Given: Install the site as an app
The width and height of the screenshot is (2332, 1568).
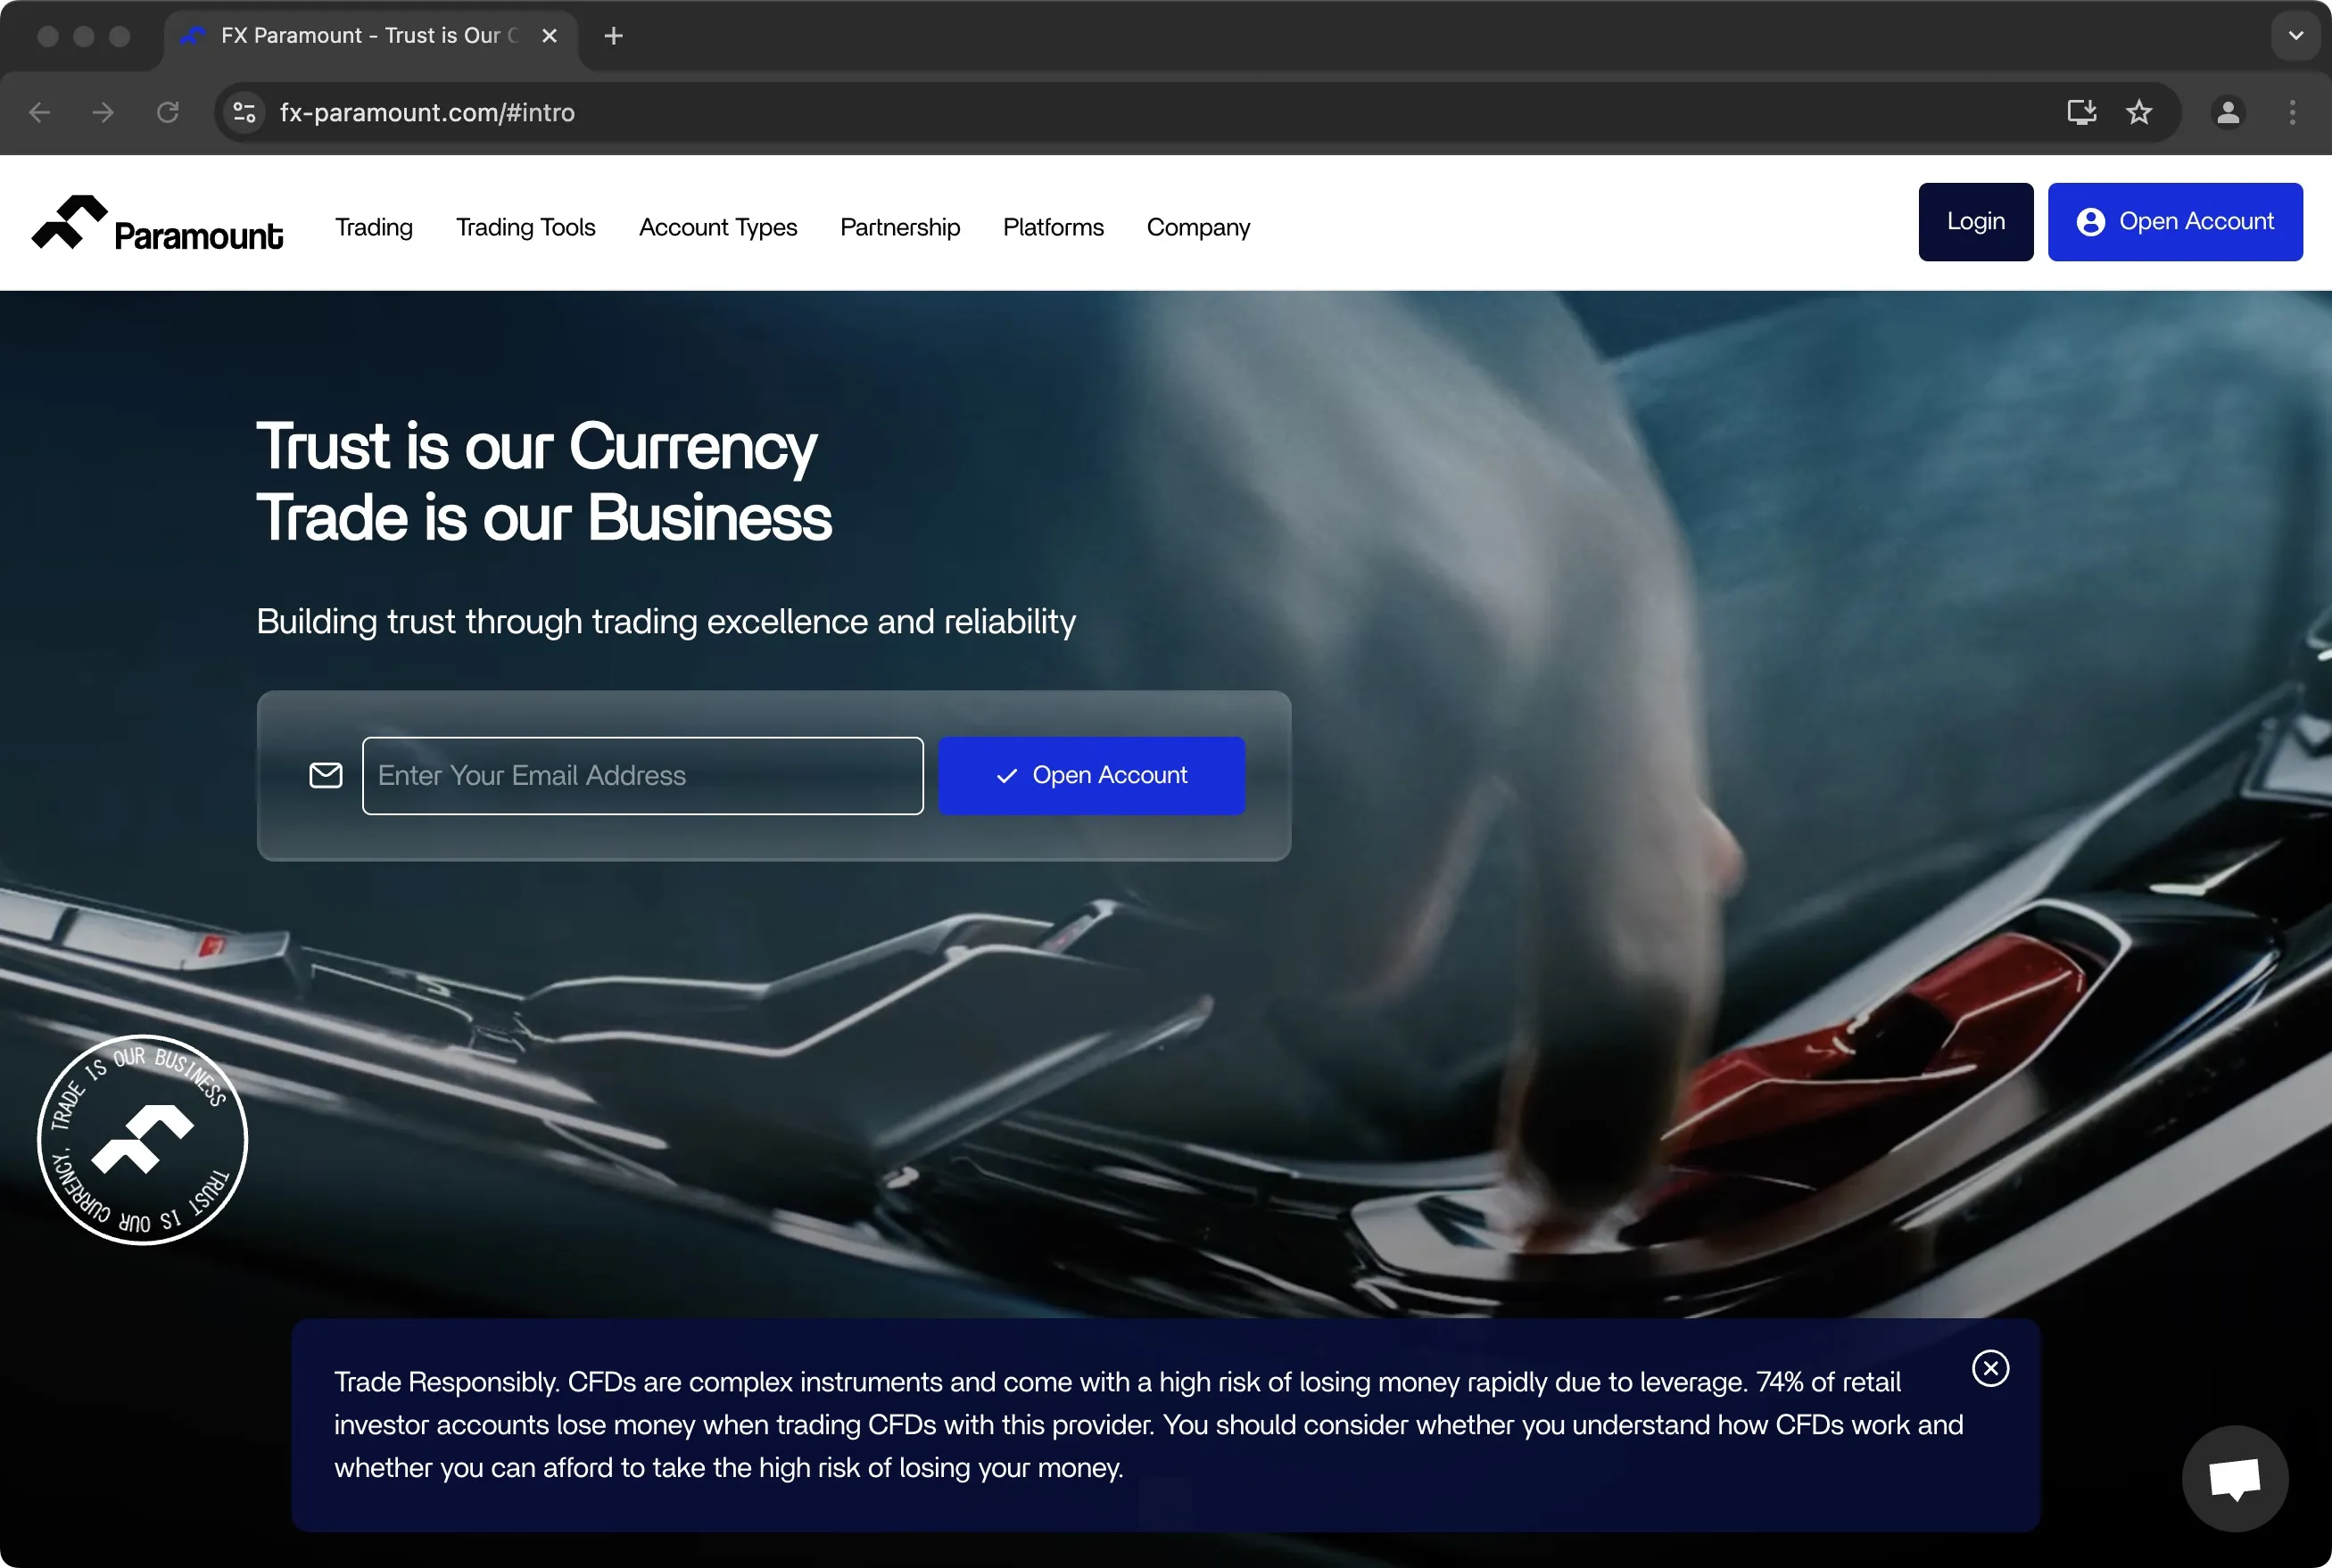Looking at the screenshot, I should [2081, 112].
